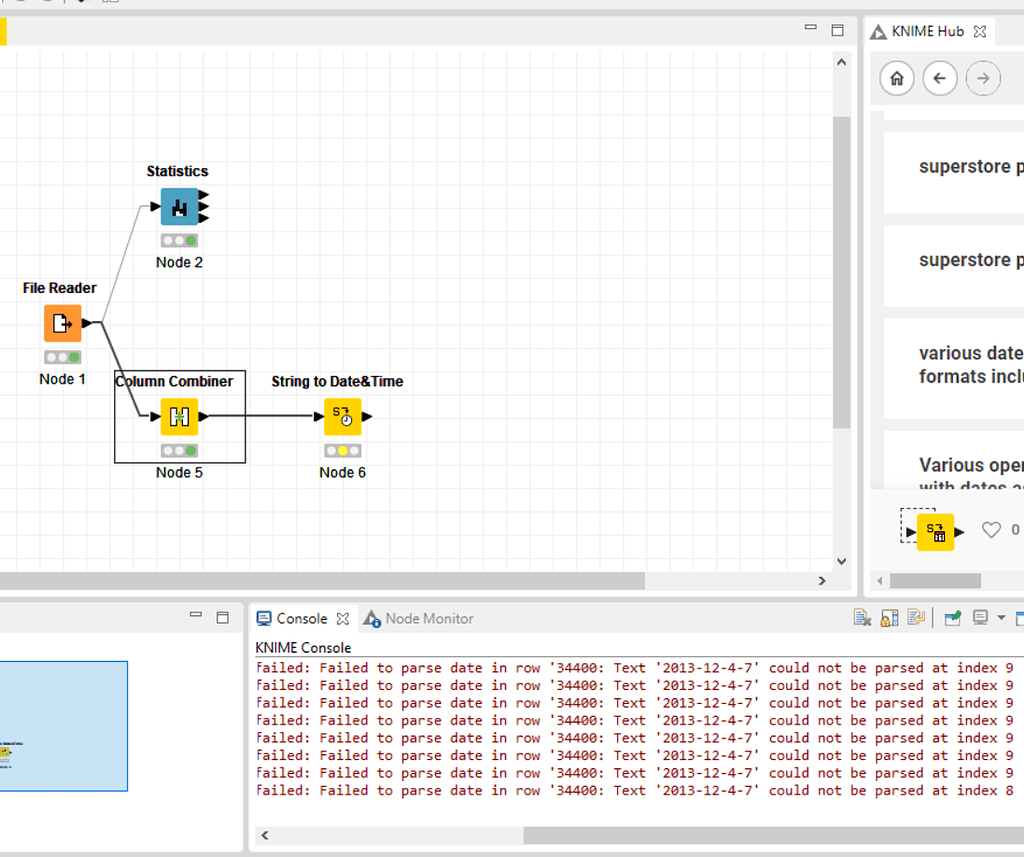Click Node 5 traffic light status

[x=180, y=451]
